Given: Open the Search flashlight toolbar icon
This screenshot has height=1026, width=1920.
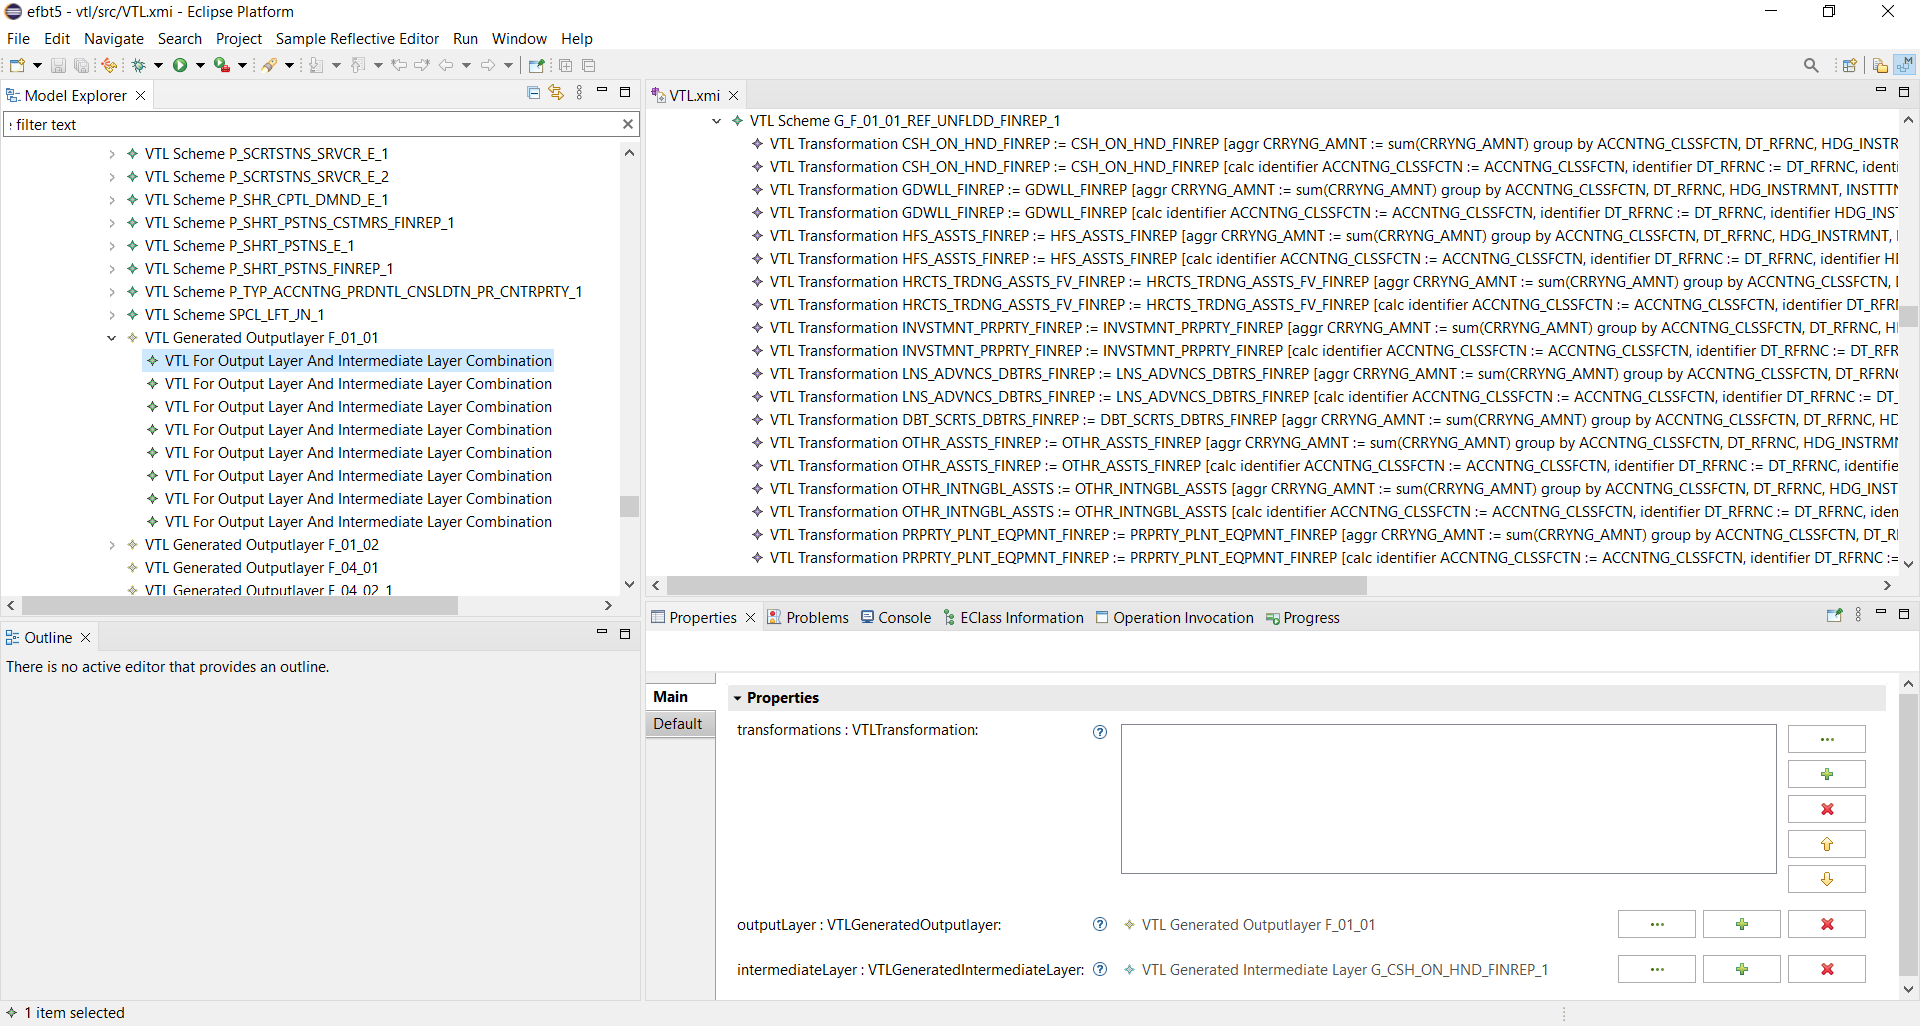Looking at the screenshot, I should click(269, 65).
